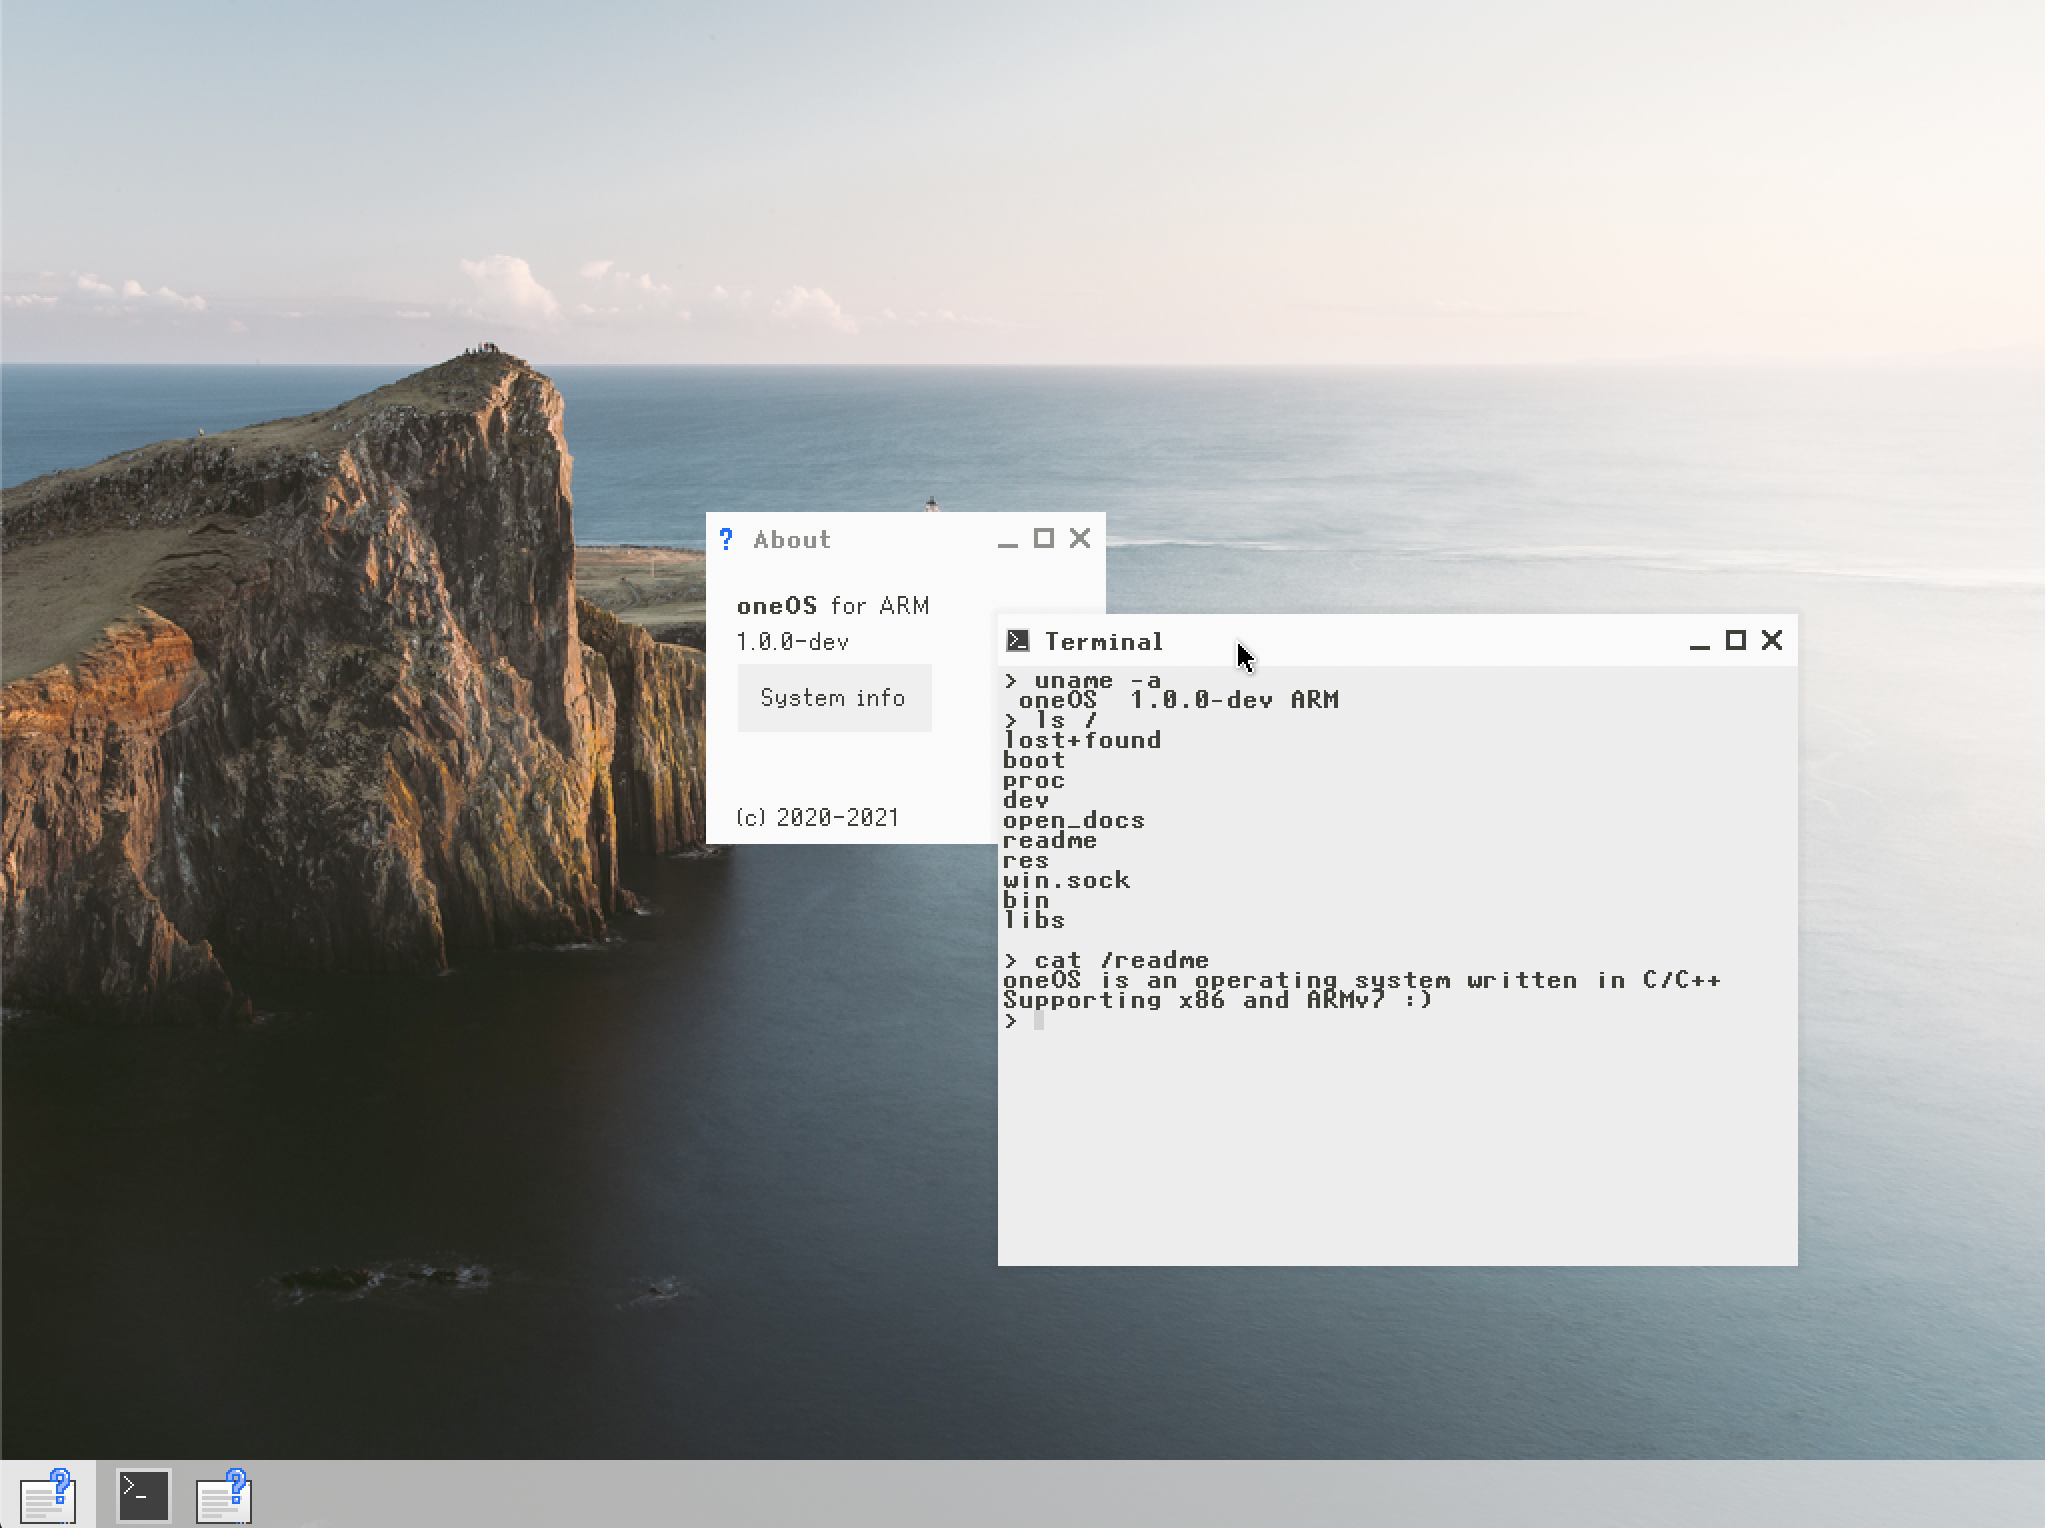2045x1528 pixels.
Task: Click the blue question mark in About title bar
Action: point(726,540)
